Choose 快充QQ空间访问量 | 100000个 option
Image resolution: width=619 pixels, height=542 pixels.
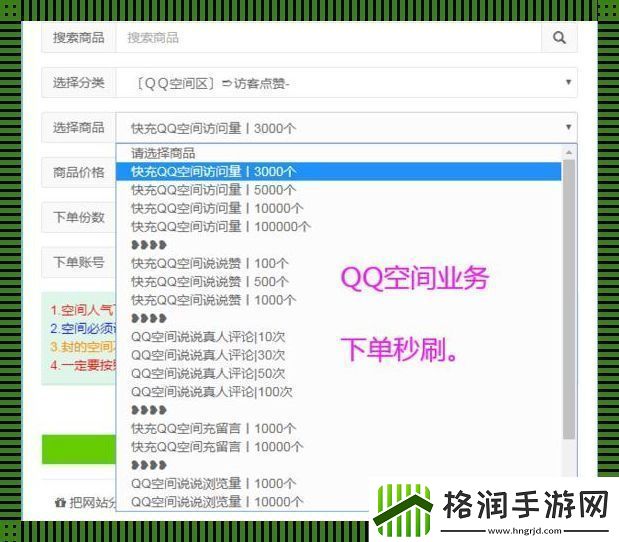(338, 227)
